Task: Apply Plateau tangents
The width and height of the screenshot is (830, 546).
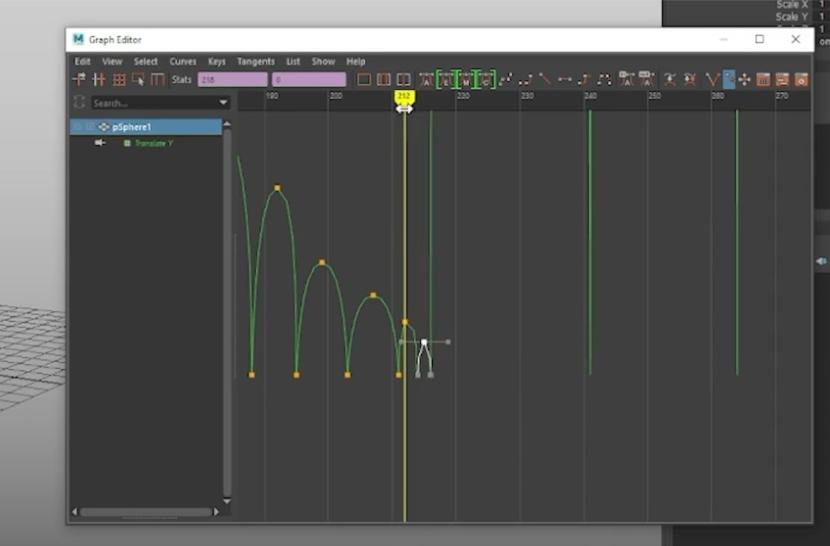Action: (603, 80)
